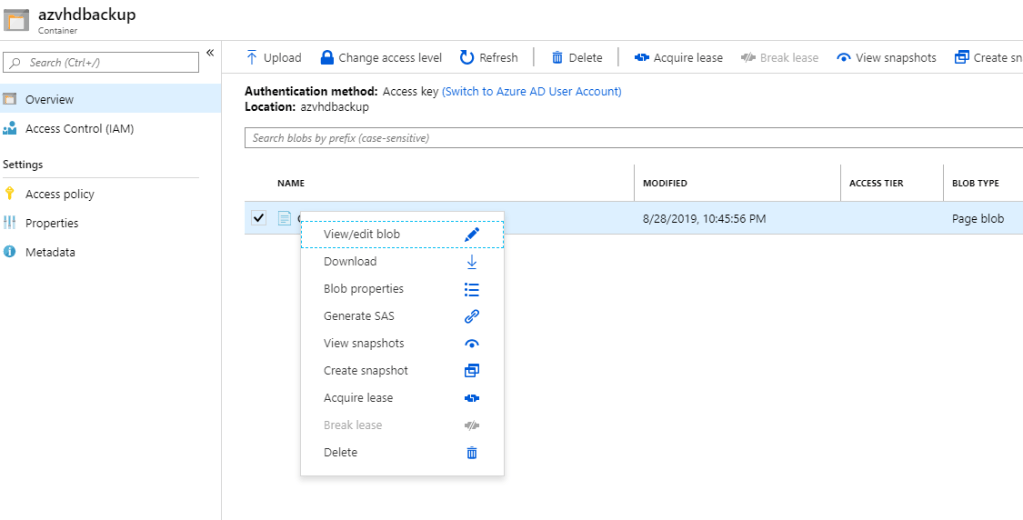Sort the list by Modified column
The image size is (1023, 520).
click(665, 183)
